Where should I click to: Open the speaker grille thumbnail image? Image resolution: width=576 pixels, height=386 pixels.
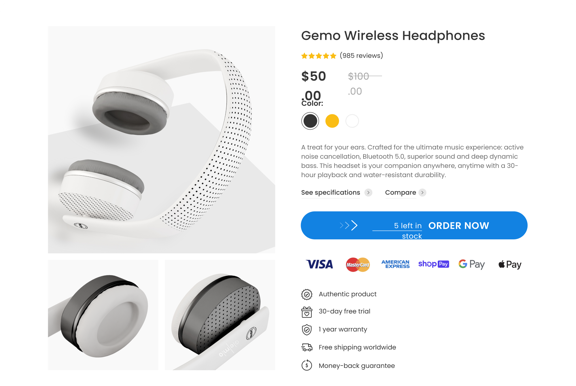coord(220,315)
